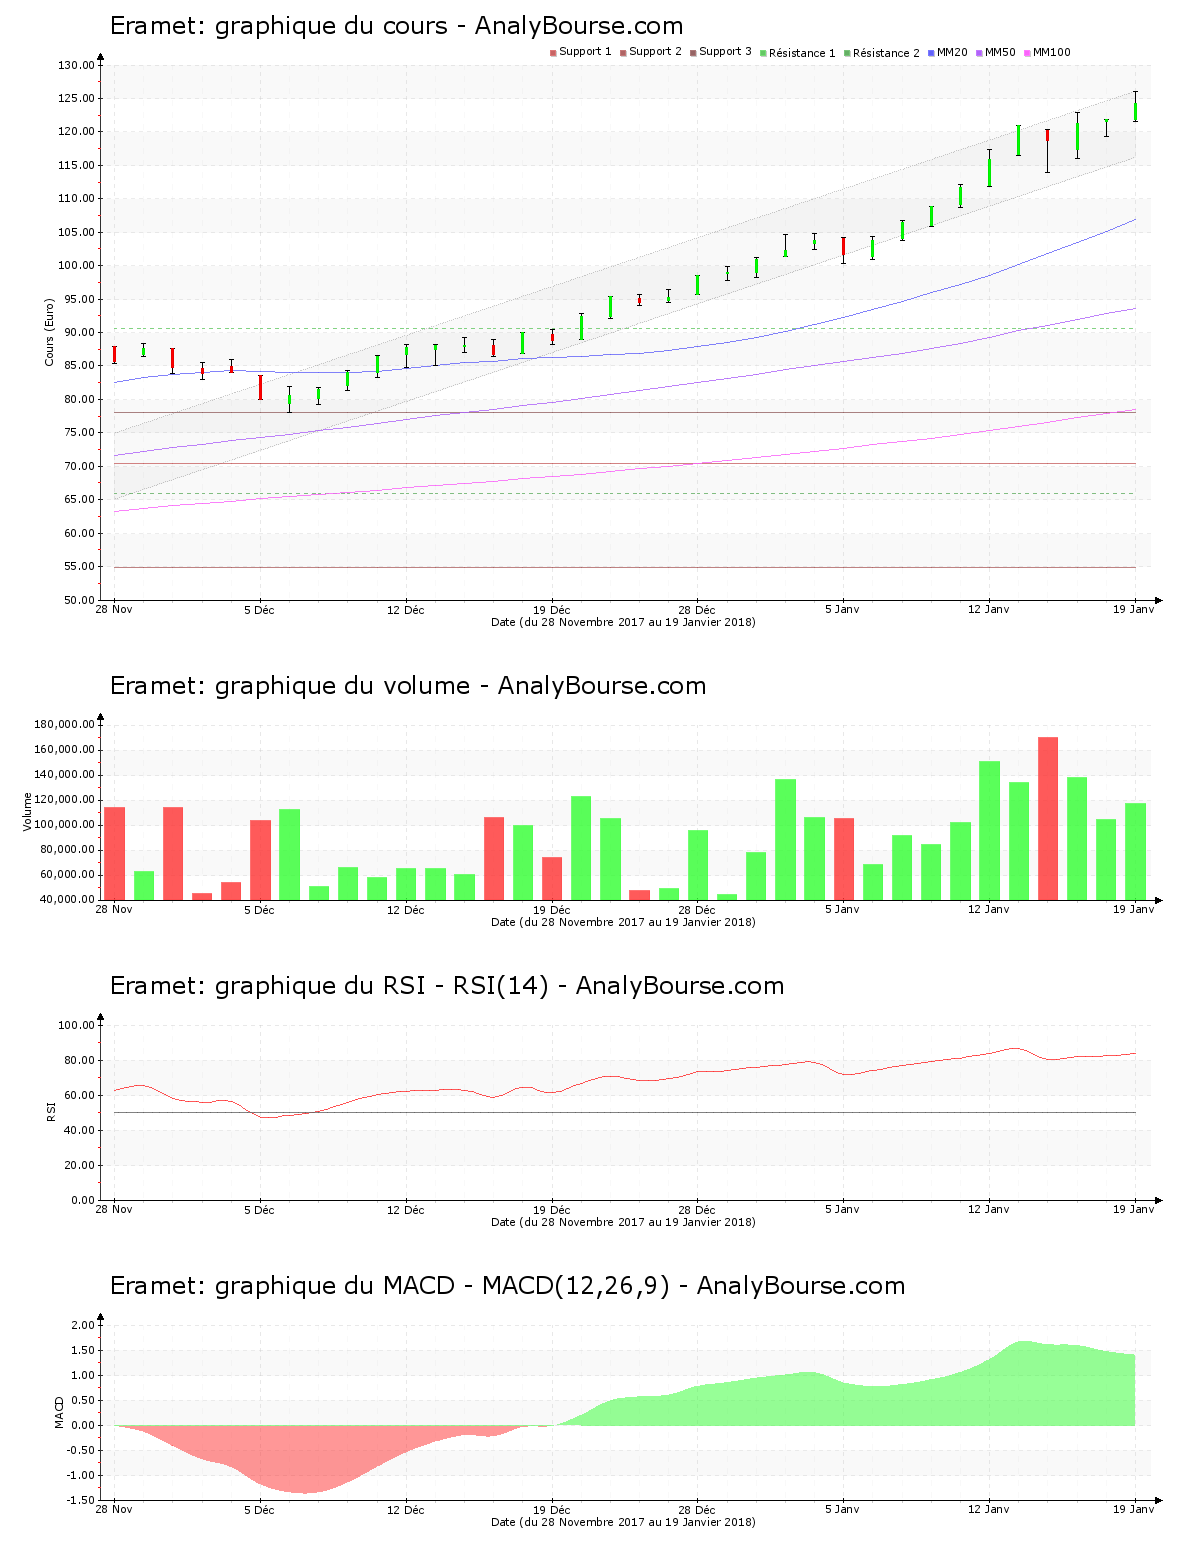Click the '19 Janv' date label under price chart
Image resolution: width=1200 pixels, height=1550 pixels.
click(x=1134, y=609)
